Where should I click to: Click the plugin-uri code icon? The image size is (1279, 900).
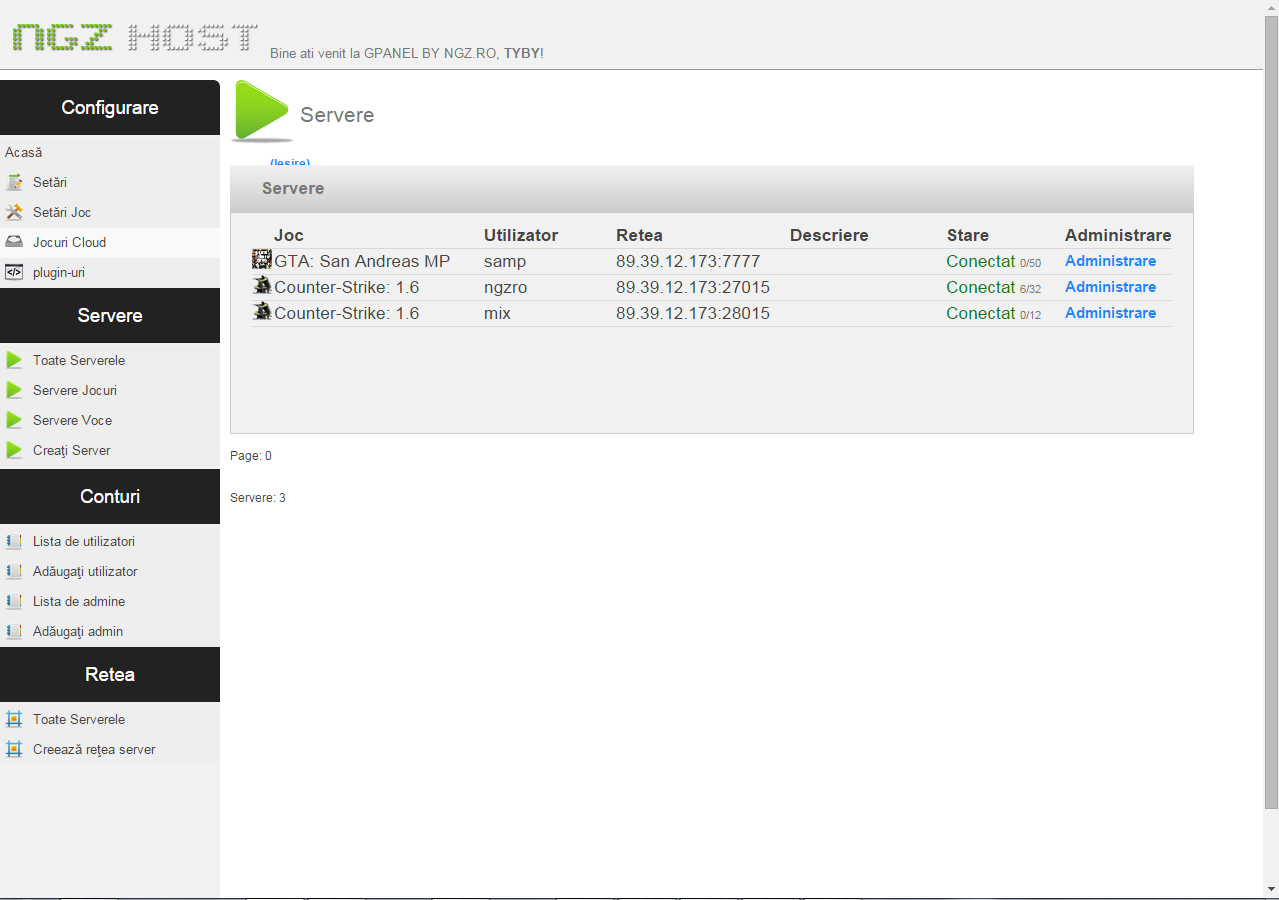point(14,272)
